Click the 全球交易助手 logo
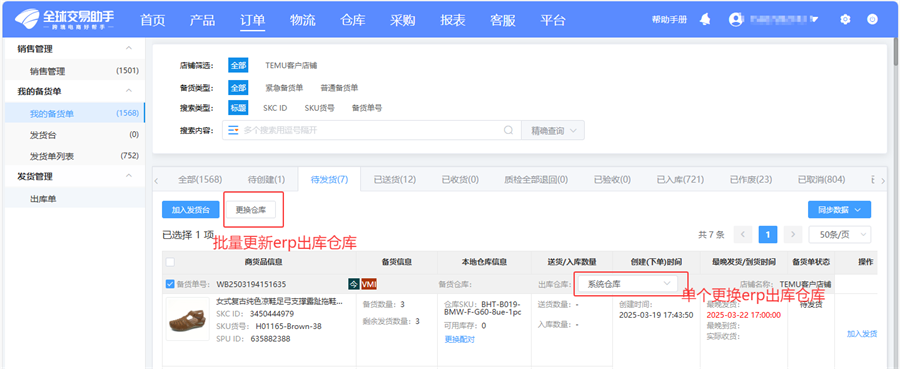 64,19
